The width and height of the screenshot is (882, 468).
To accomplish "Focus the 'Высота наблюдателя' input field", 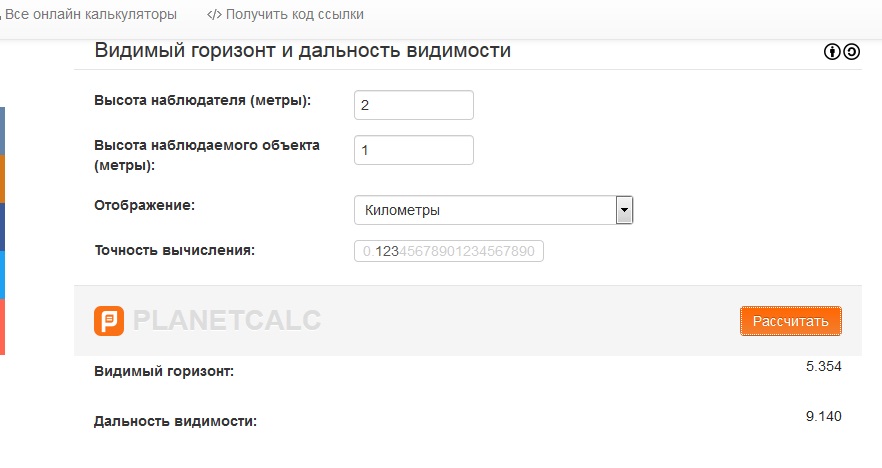I will [414, 105].
